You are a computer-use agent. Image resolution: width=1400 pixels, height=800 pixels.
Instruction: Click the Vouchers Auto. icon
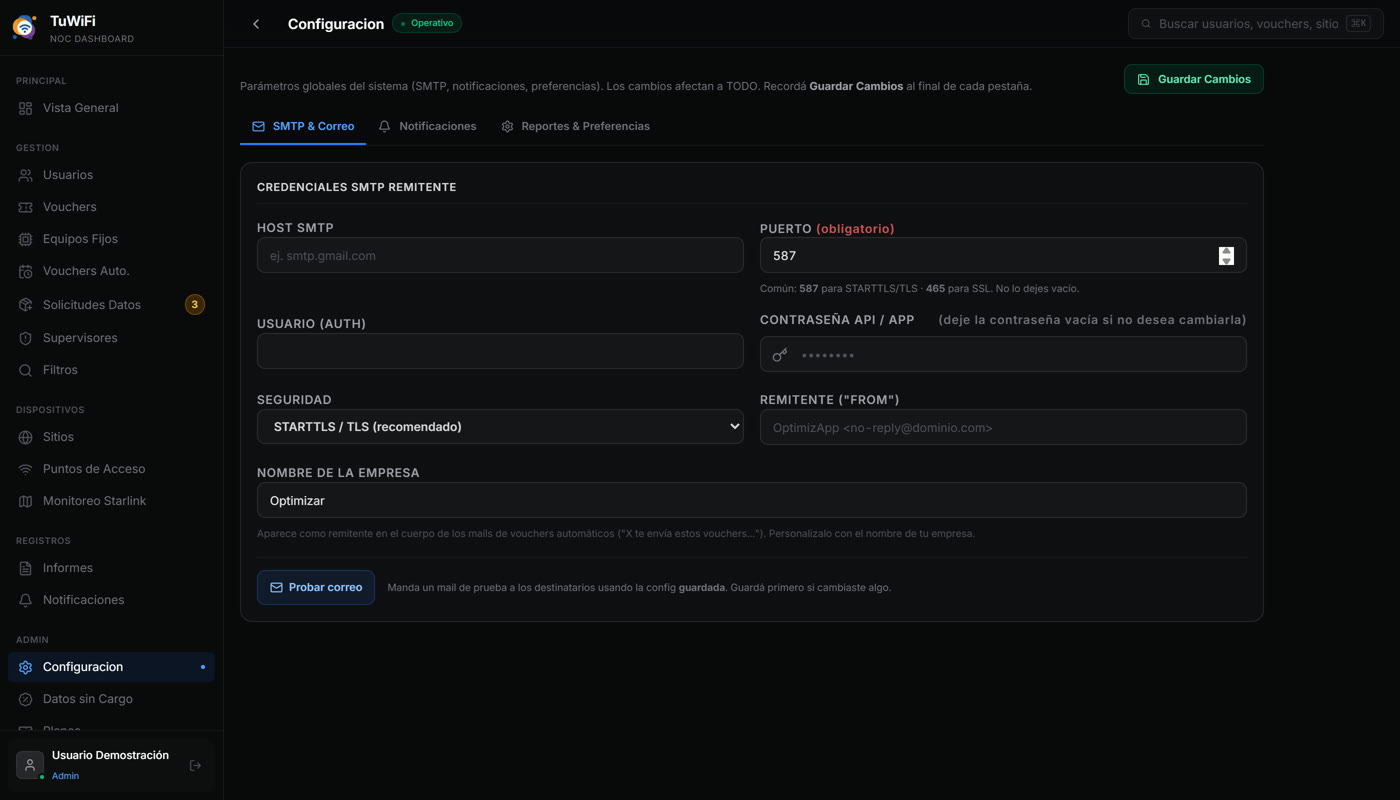26,271
